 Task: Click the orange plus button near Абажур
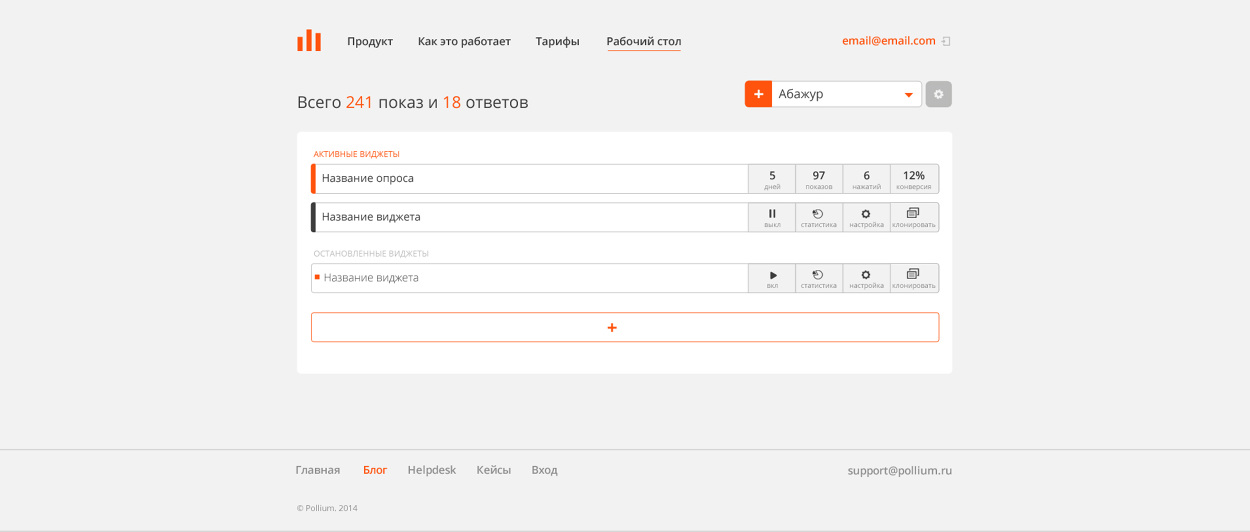coord(758,94)
